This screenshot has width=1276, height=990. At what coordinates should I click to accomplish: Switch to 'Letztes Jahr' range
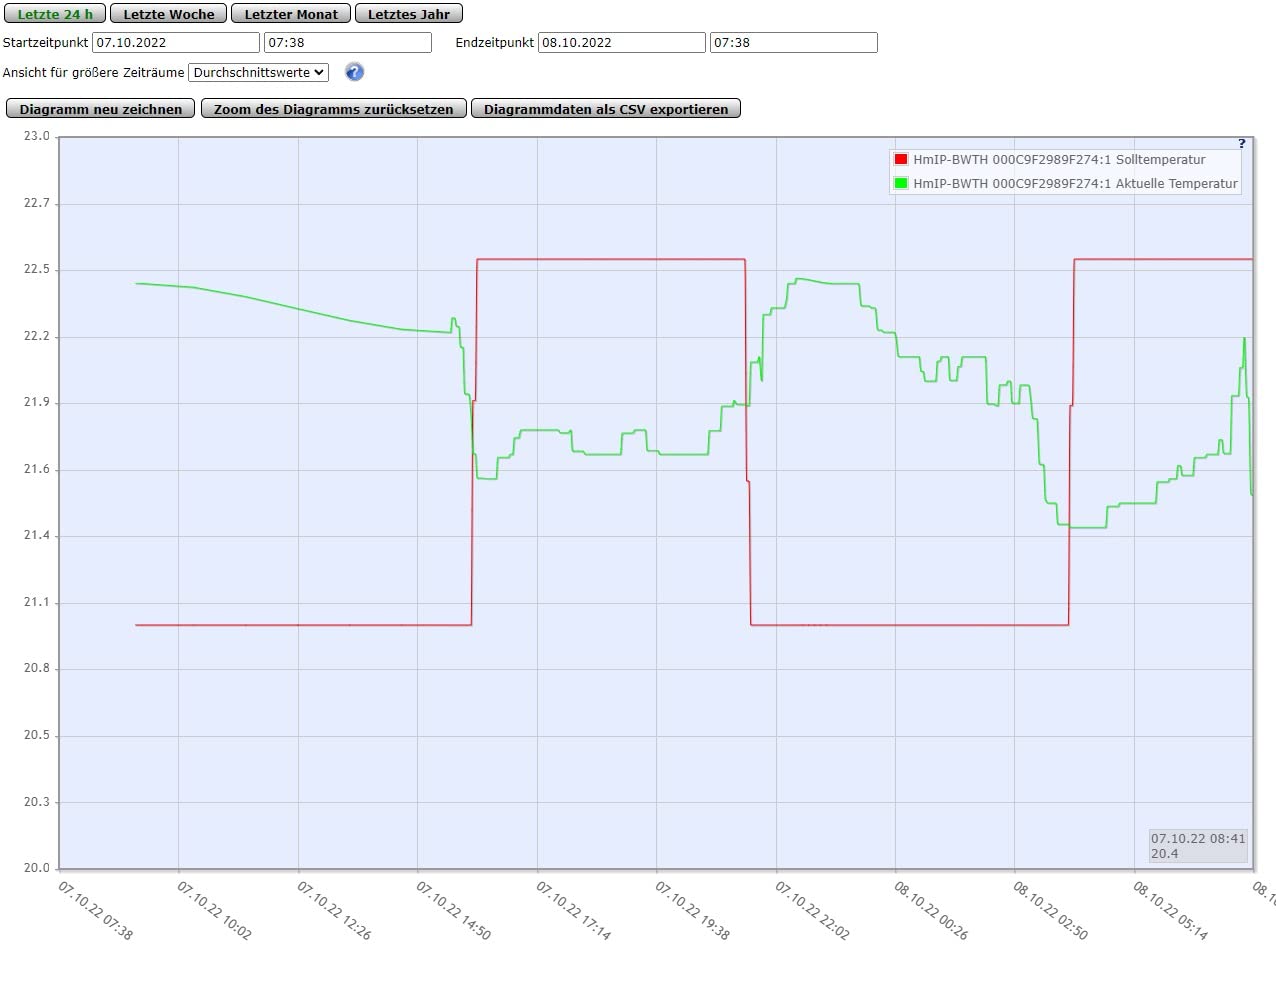coord(409,14)
